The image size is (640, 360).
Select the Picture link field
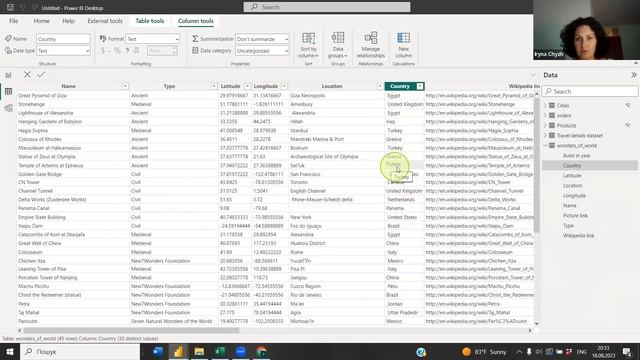(575, 216)
